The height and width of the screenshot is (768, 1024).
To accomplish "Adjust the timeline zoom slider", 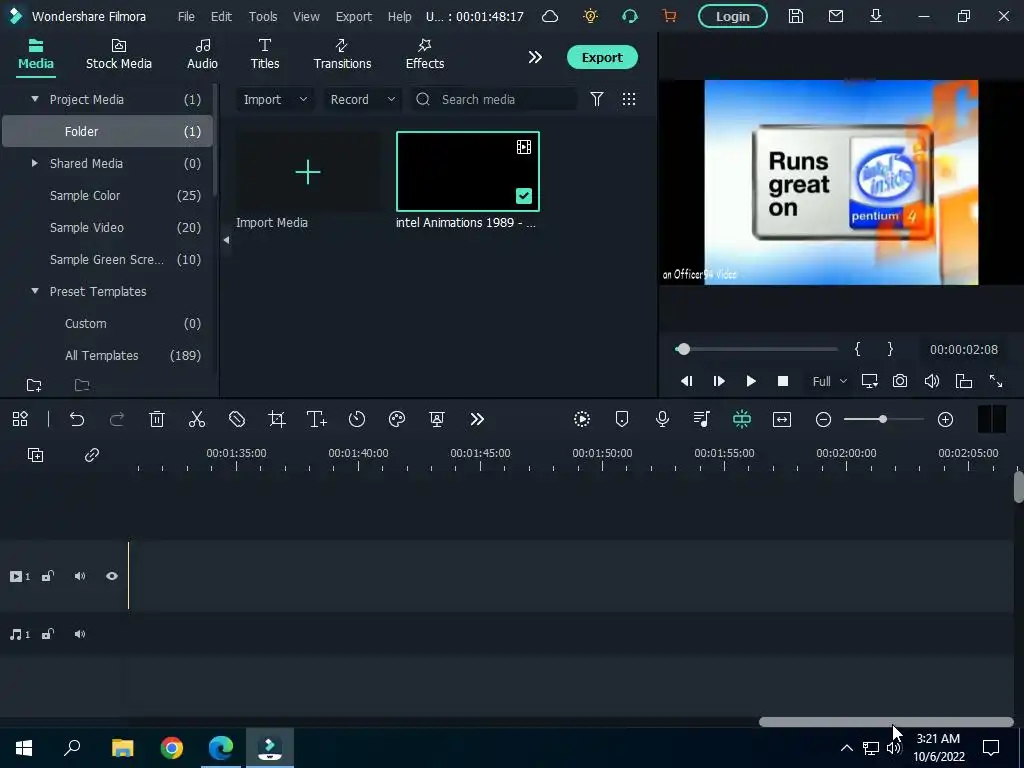I will click(x=884, y=419).
